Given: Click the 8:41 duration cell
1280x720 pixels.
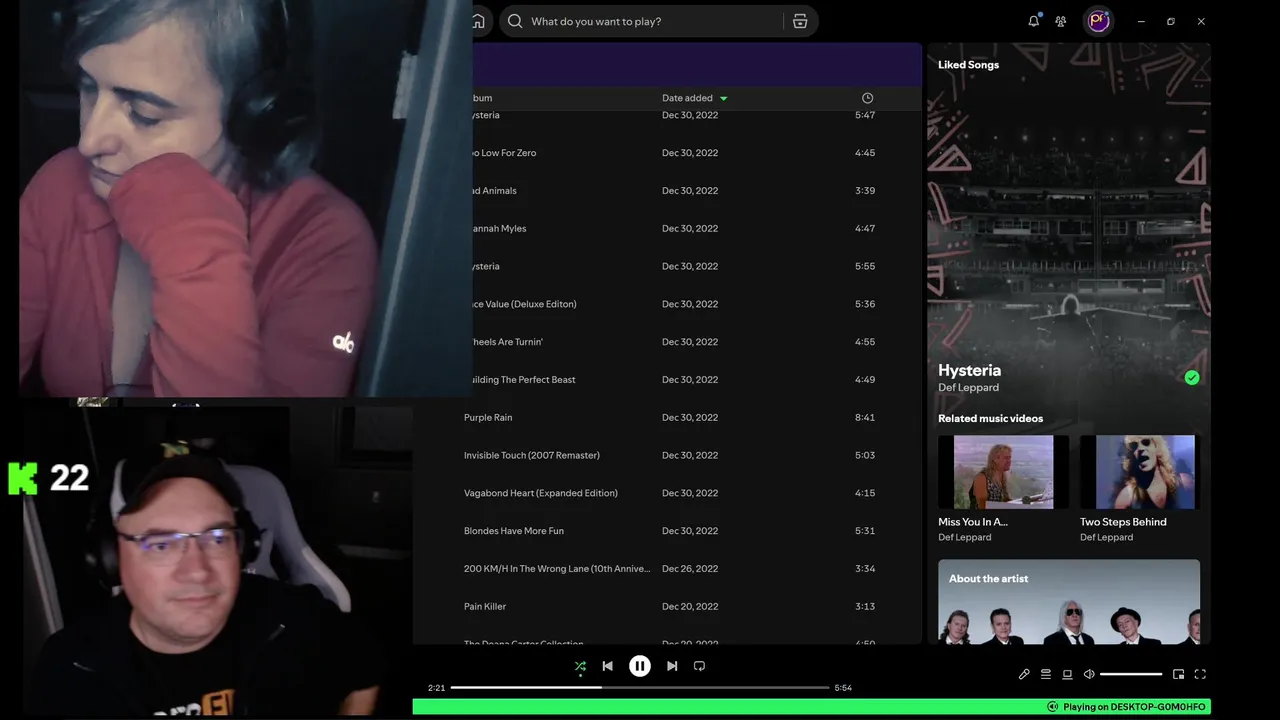Looking at the screenshot, I should click(865, 417).
